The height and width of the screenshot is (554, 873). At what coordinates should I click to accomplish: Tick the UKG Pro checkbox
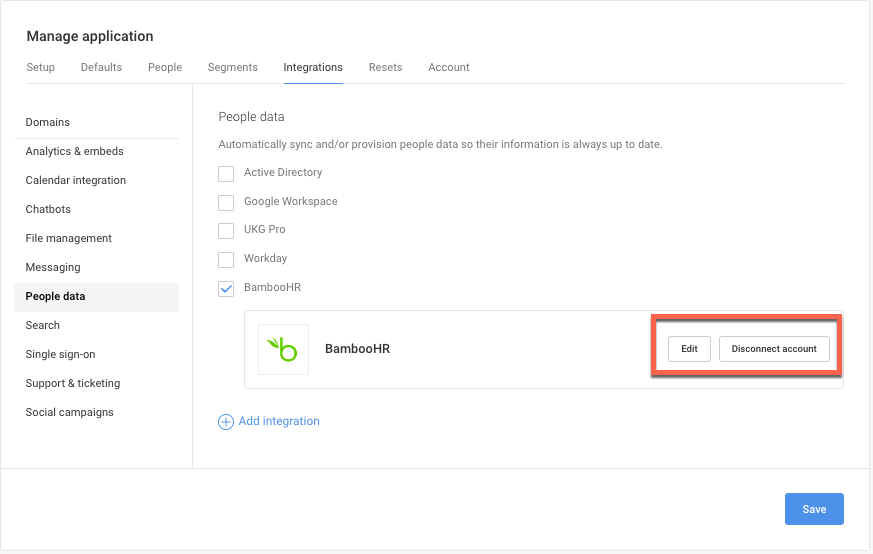click(226, 230)
